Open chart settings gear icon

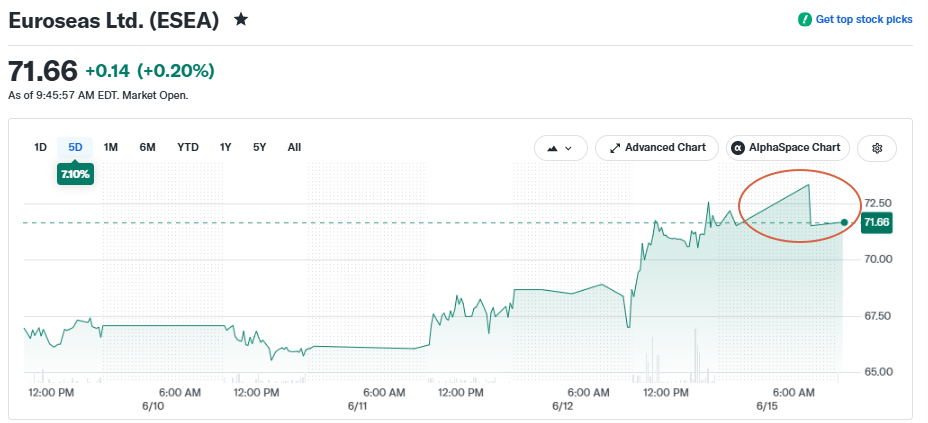(877, 148)
